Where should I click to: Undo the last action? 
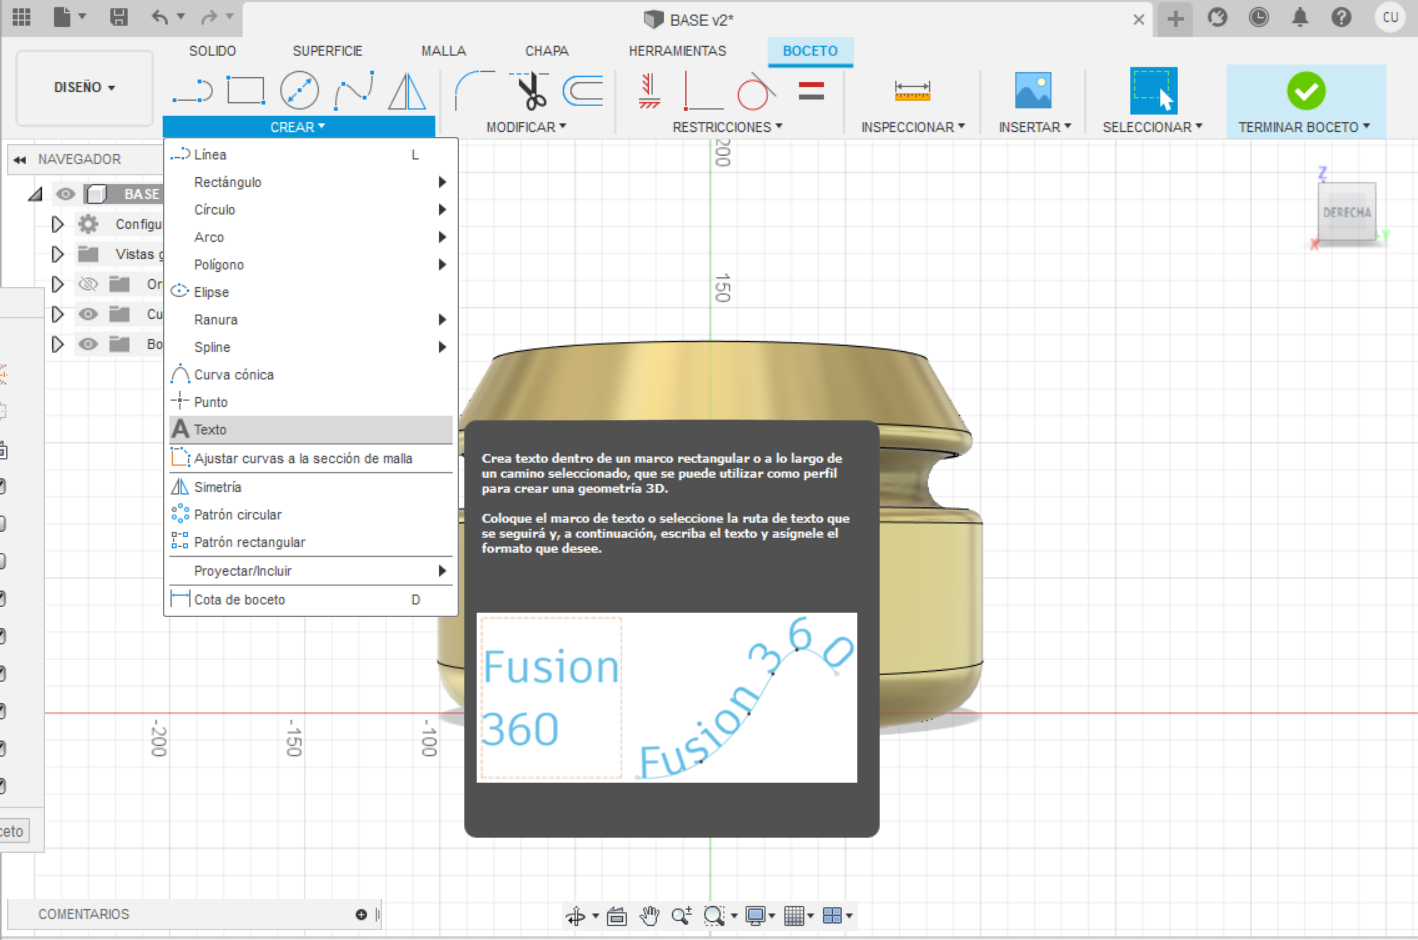point(160,17)
